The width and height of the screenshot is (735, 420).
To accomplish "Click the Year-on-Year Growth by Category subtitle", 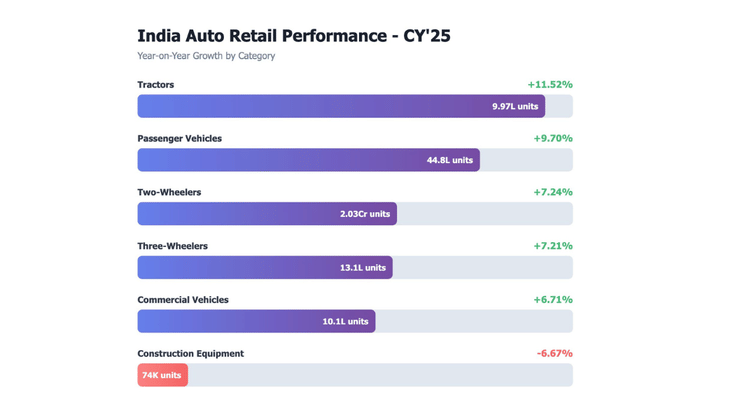I will (x=206, y=56).
